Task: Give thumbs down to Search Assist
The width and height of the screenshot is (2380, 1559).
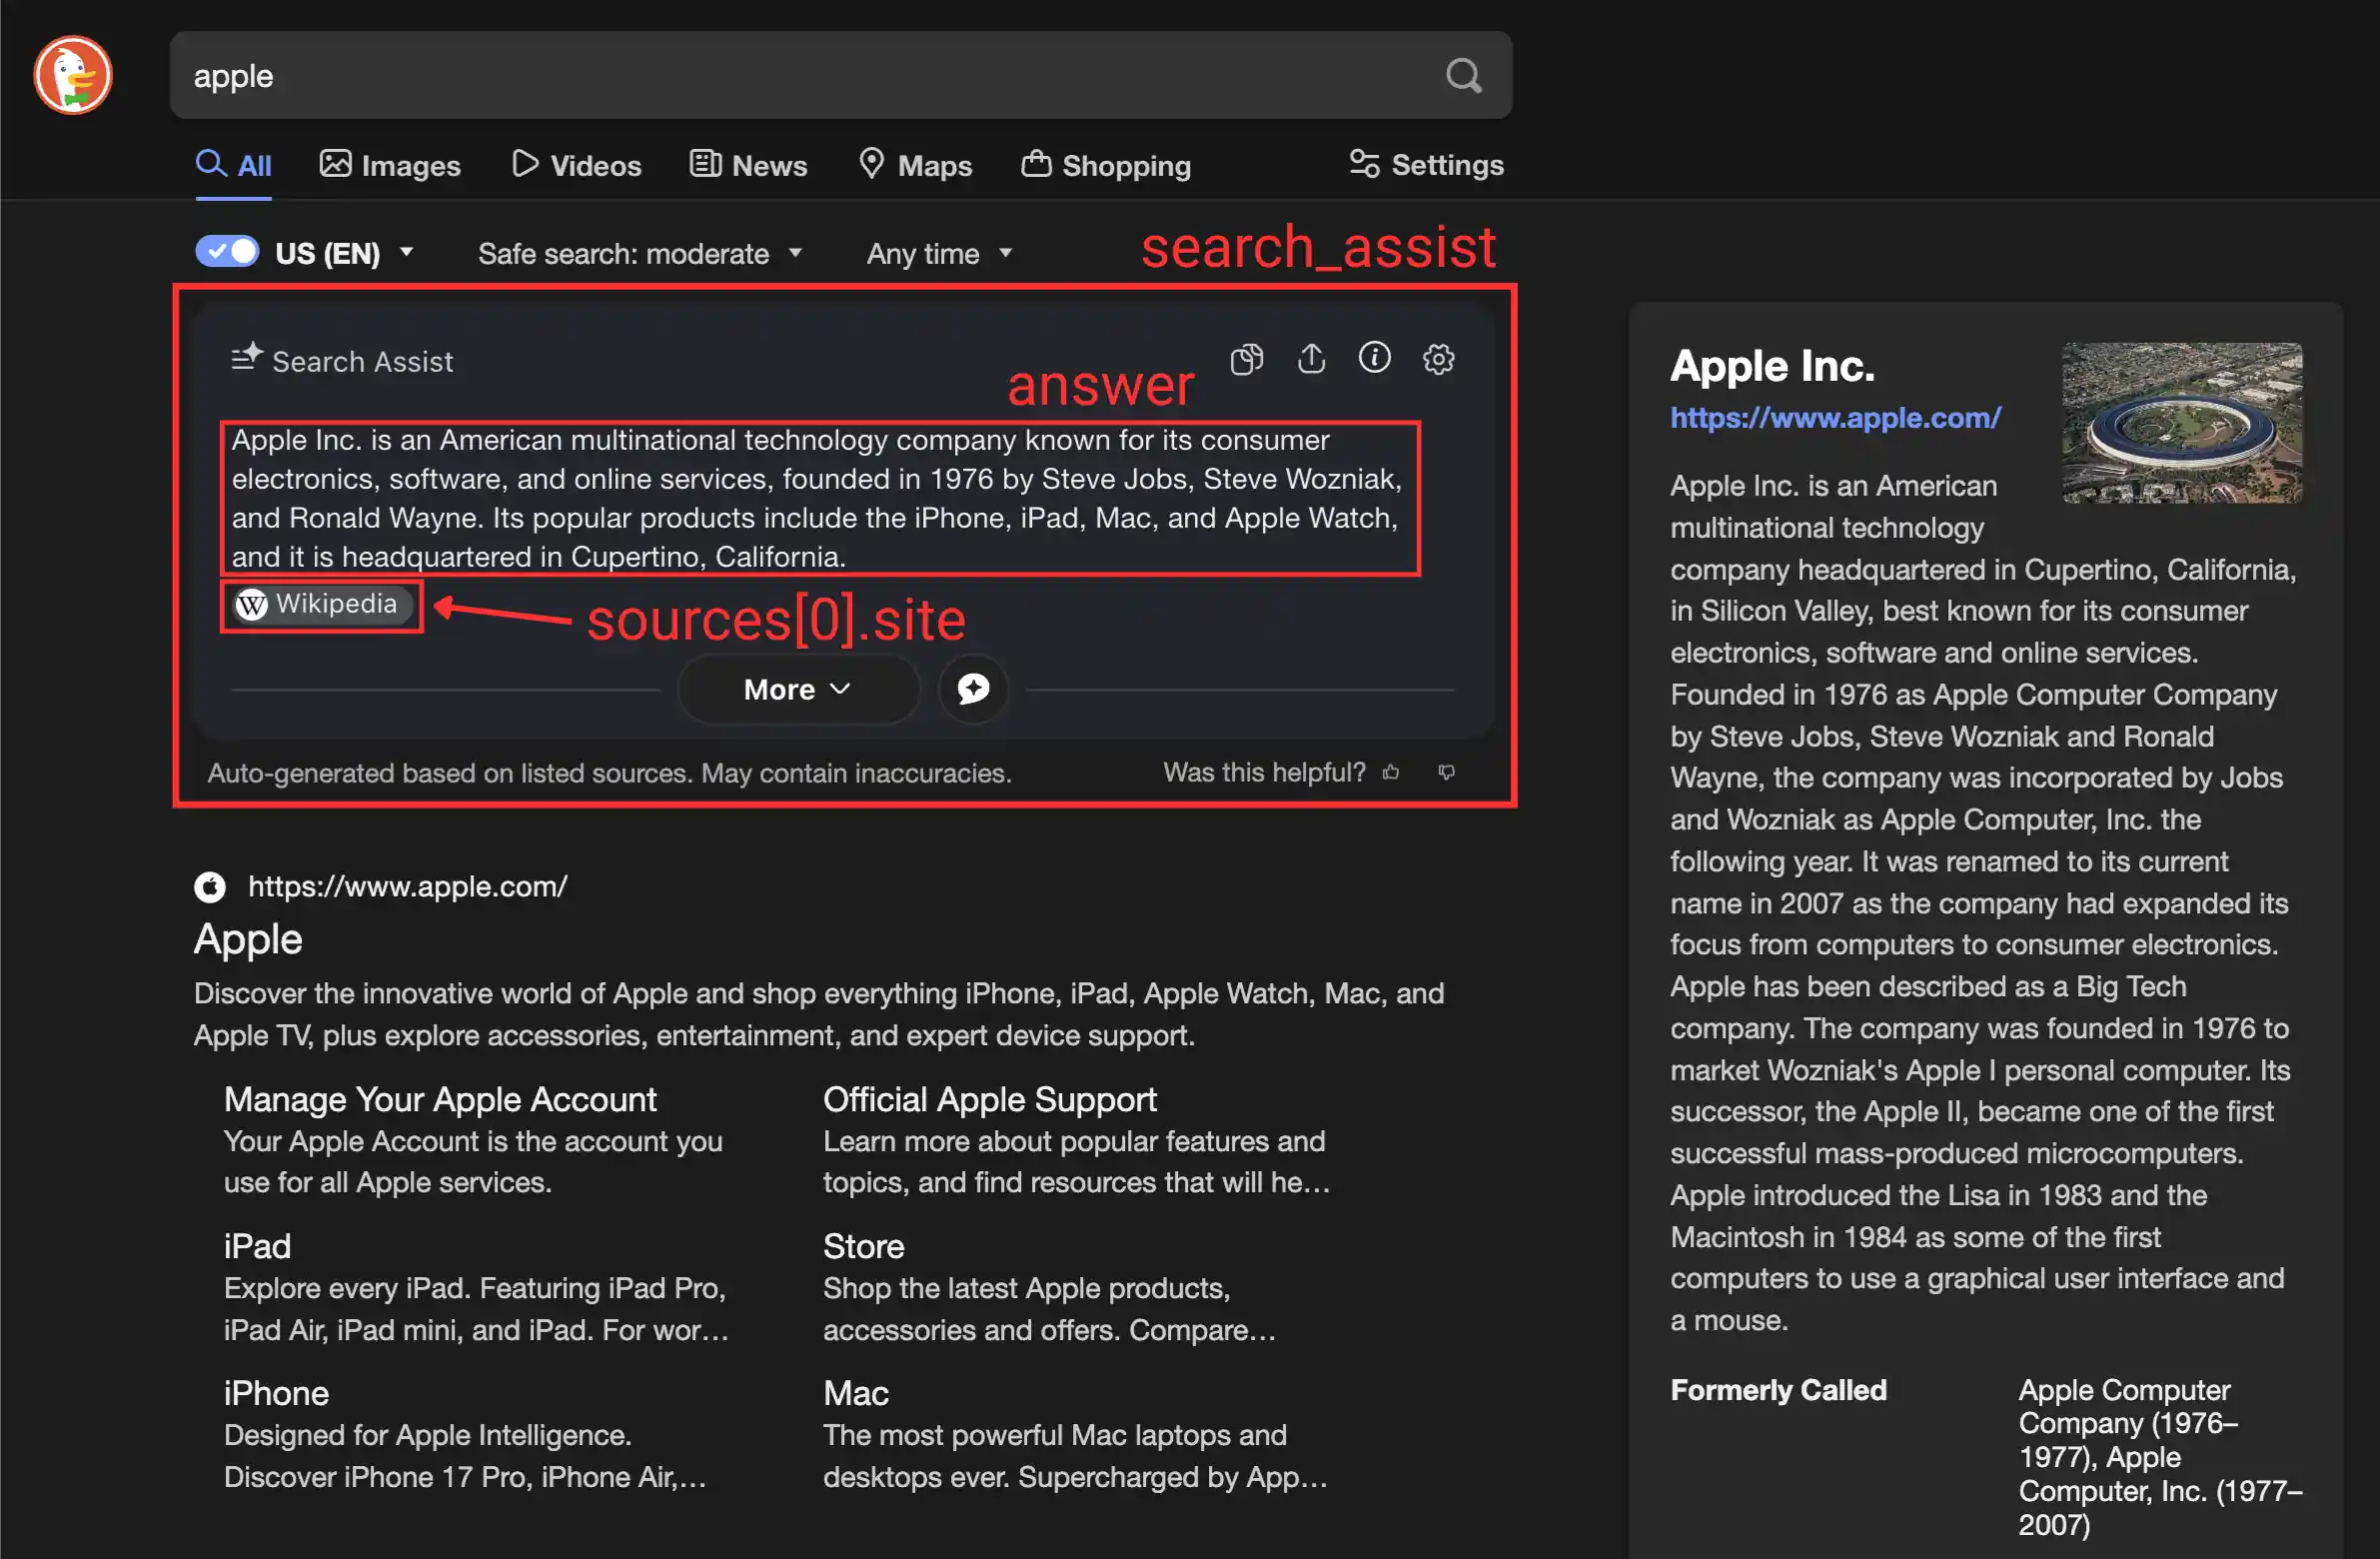Action: tap(1446, 772)
